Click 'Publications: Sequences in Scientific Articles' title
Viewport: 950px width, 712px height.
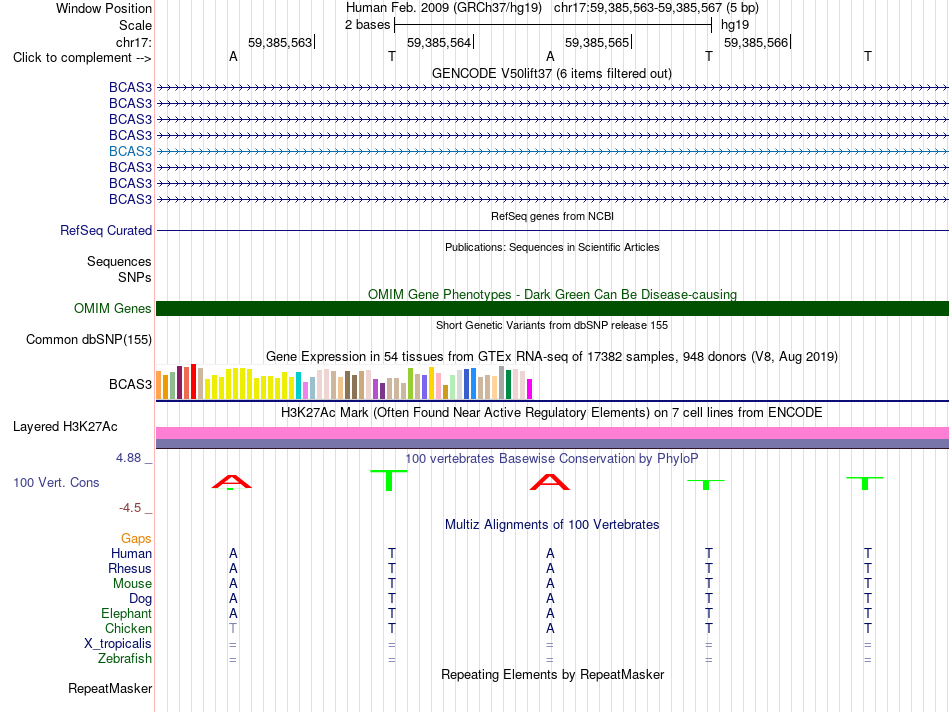point(552,247)
